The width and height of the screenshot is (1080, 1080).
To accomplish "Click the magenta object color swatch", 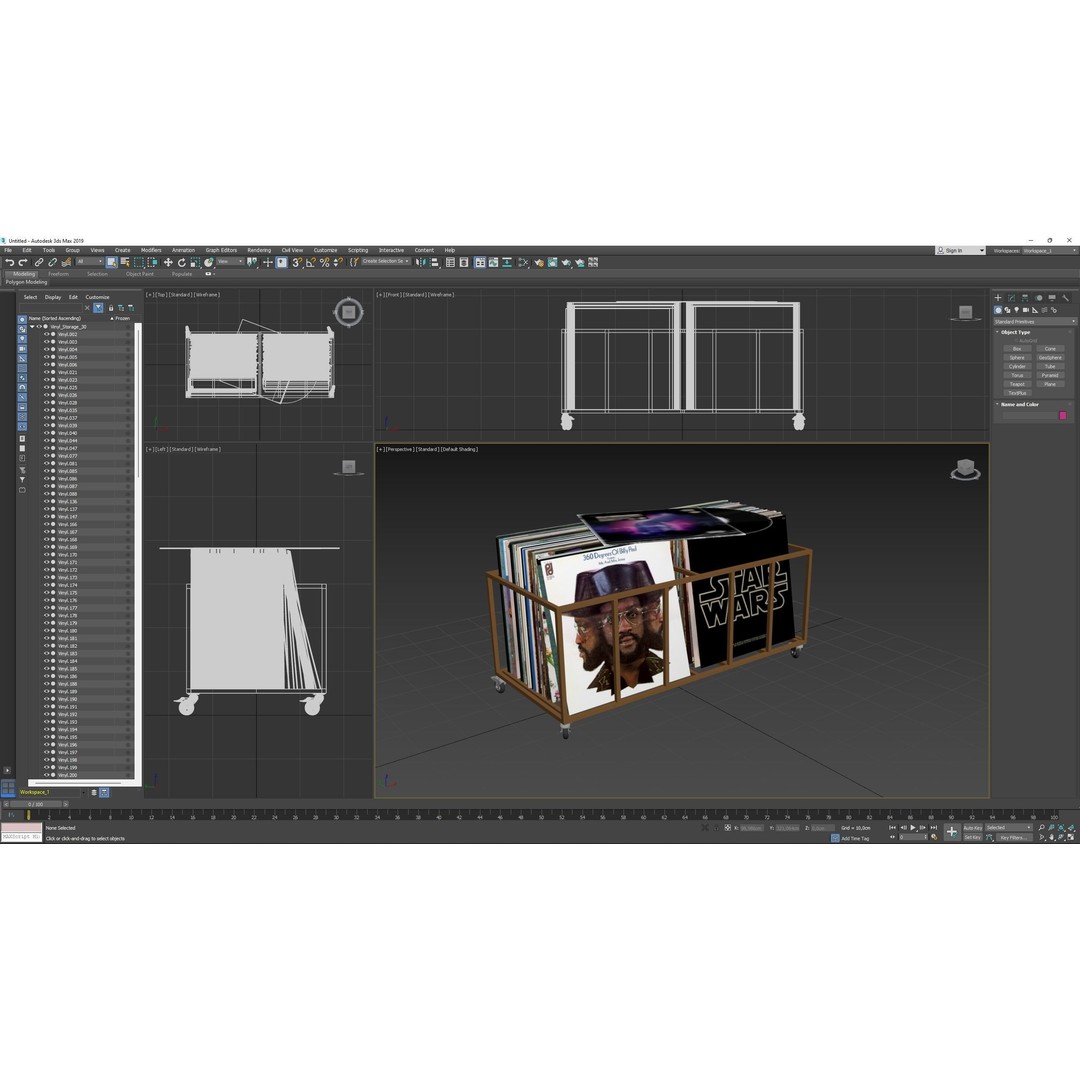I will tap(1063, 415).
